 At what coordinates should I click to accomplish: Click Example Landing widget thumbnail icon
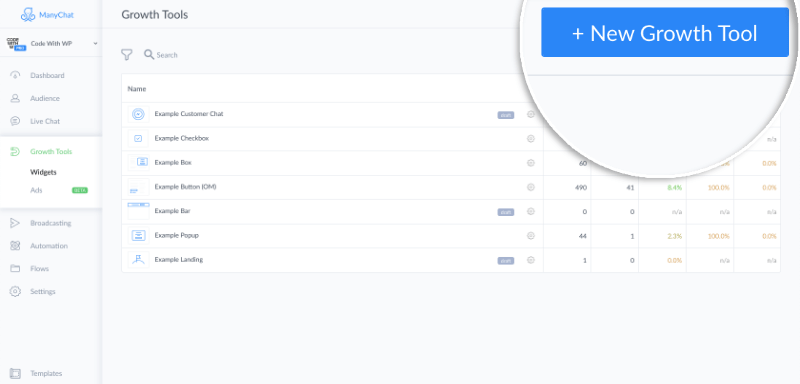click(138, 260)
